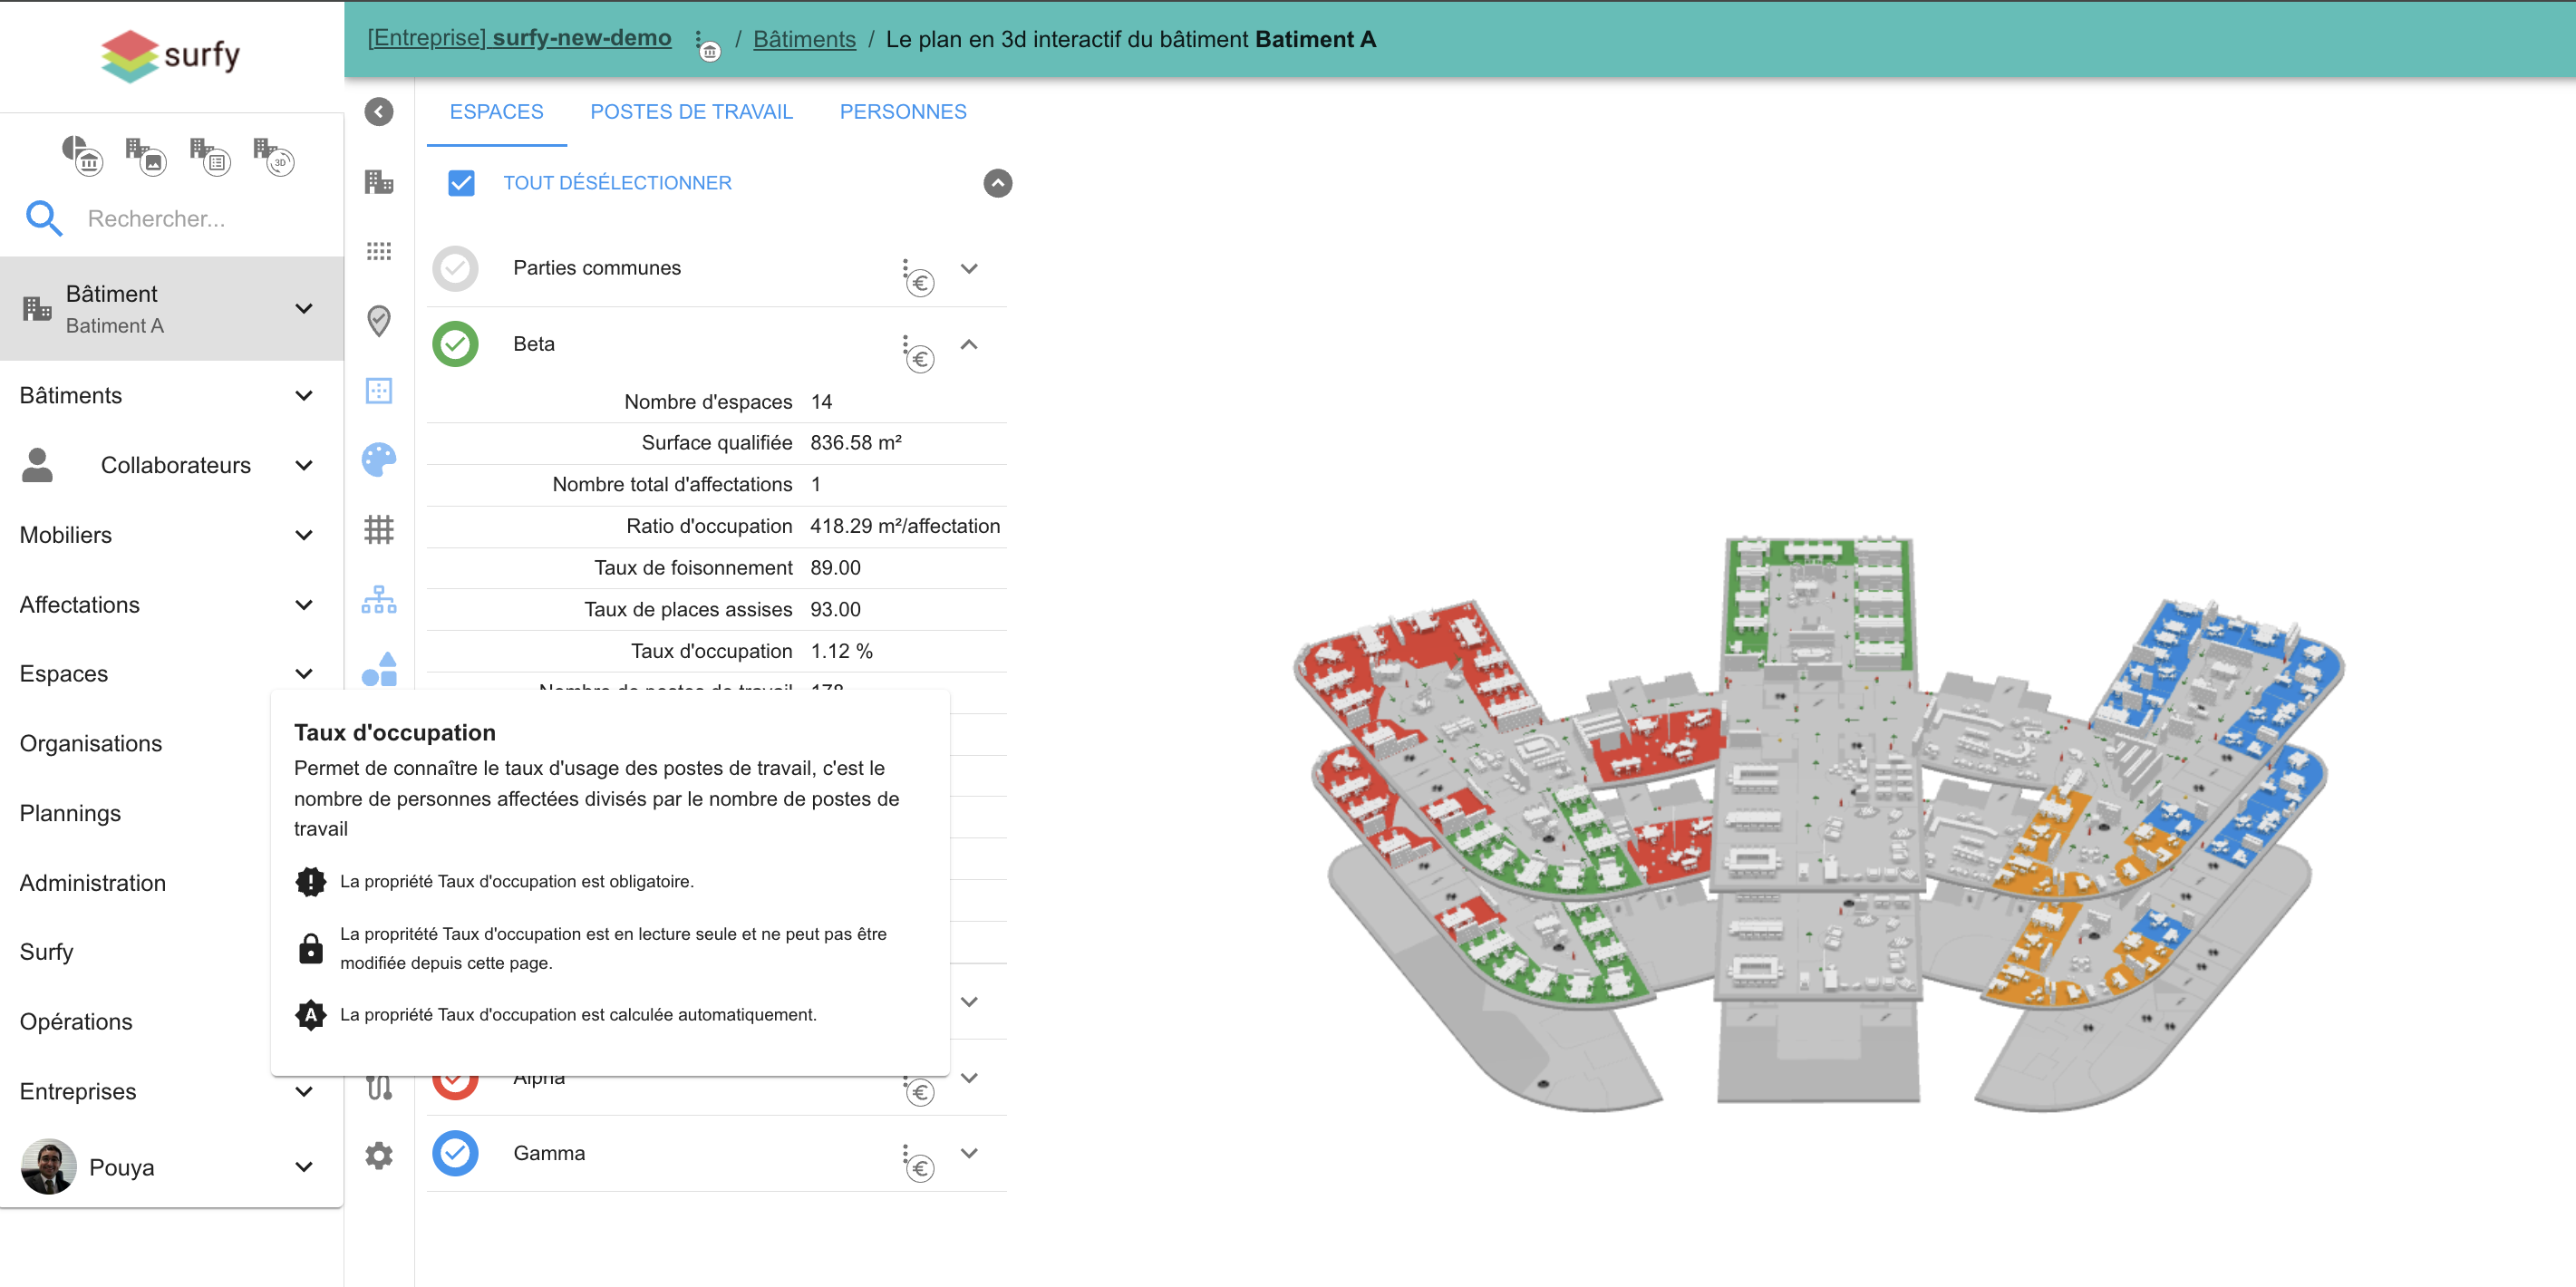
Task: Click the Rechercher search field
Action: coord(156,218)
